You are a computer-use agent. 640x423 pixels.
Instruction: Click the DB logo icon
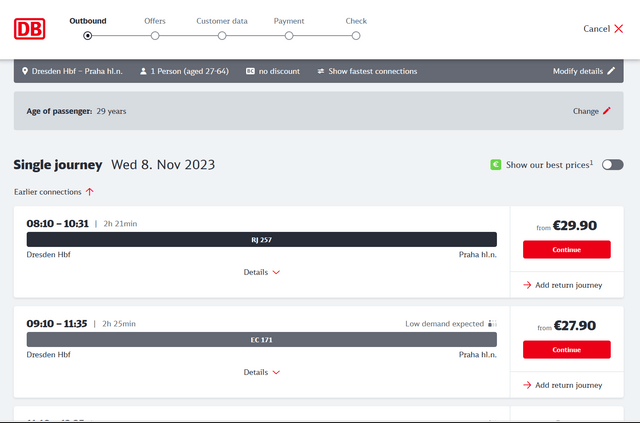coord(30,28)
